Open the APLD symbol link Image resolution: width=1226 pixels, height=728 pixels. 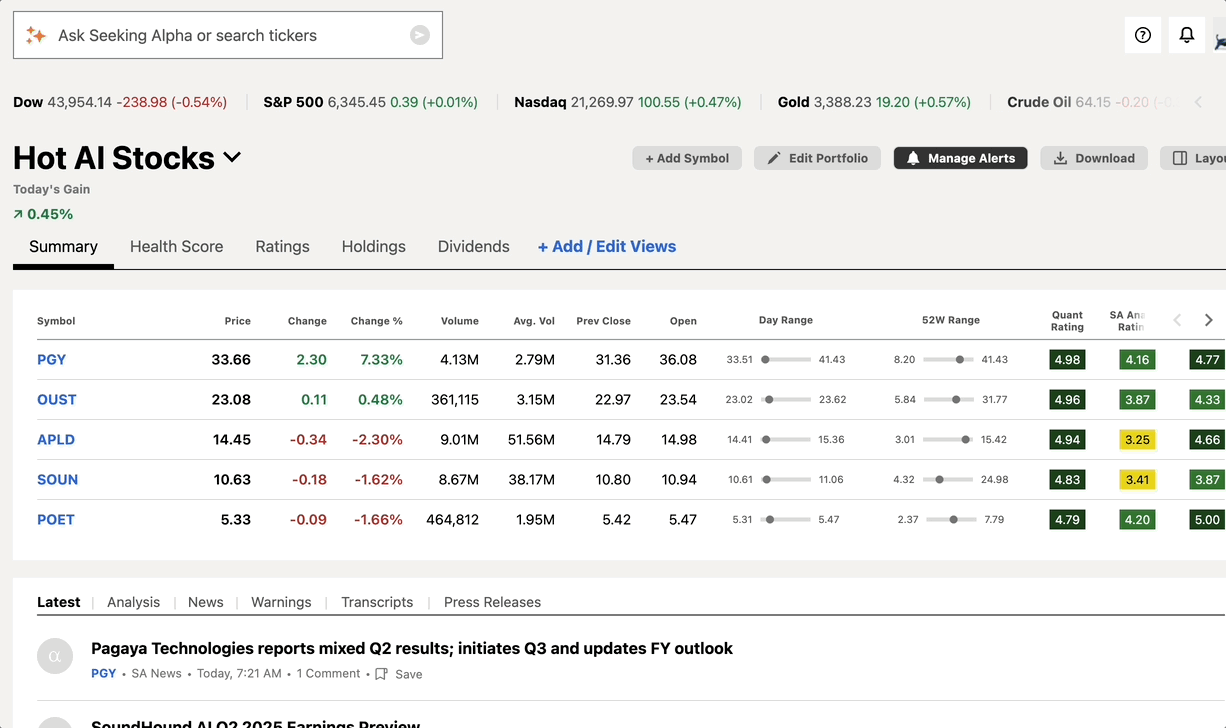56,440
